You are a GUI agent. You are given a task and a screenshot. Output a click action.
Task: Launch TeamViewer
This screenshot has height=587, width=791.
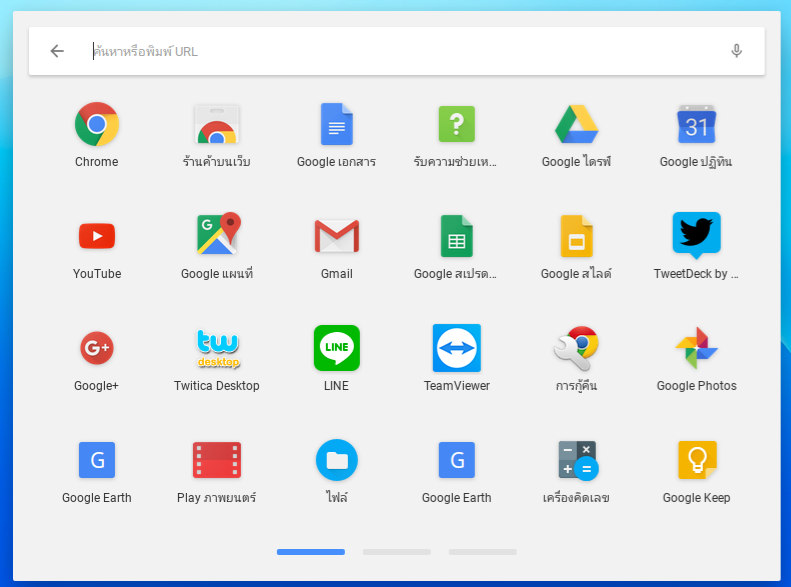457,348
